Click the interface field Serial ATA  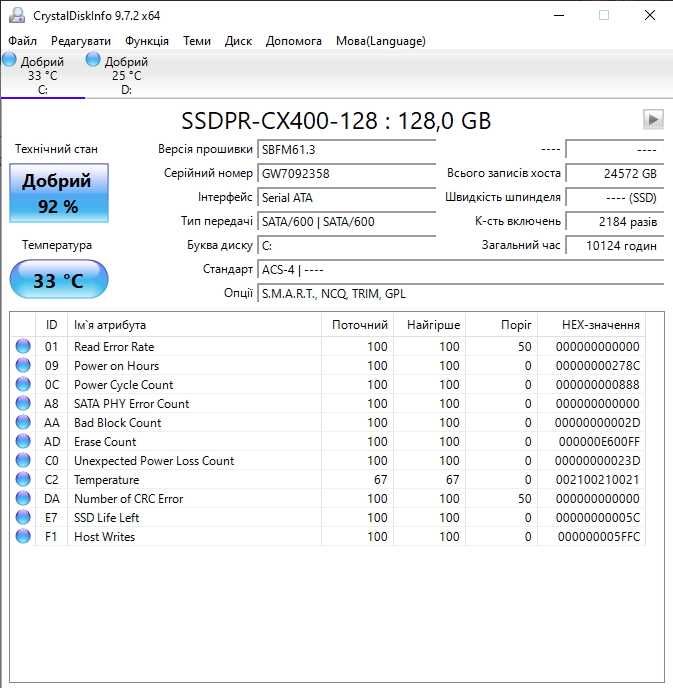coord(347,197)
